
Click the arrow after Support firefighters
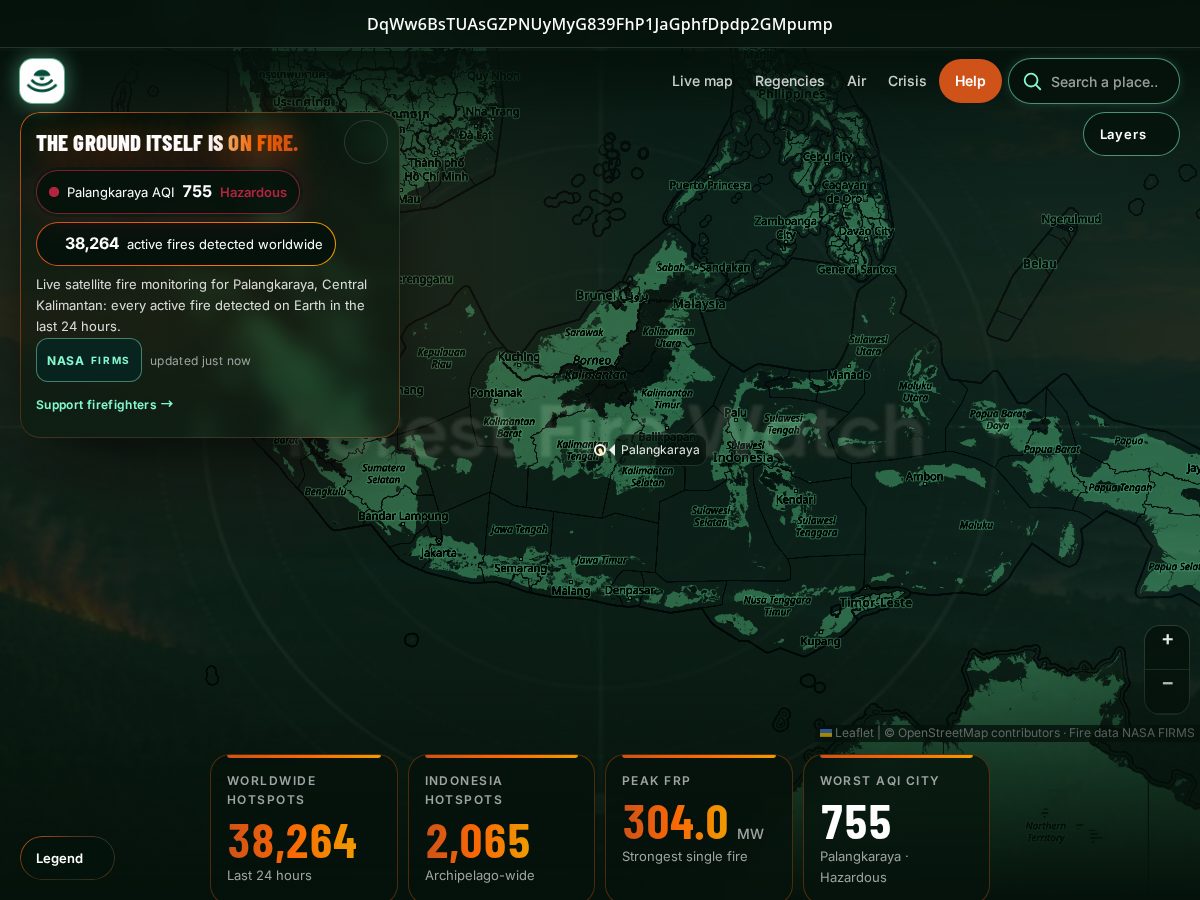[x=167, y=404]
